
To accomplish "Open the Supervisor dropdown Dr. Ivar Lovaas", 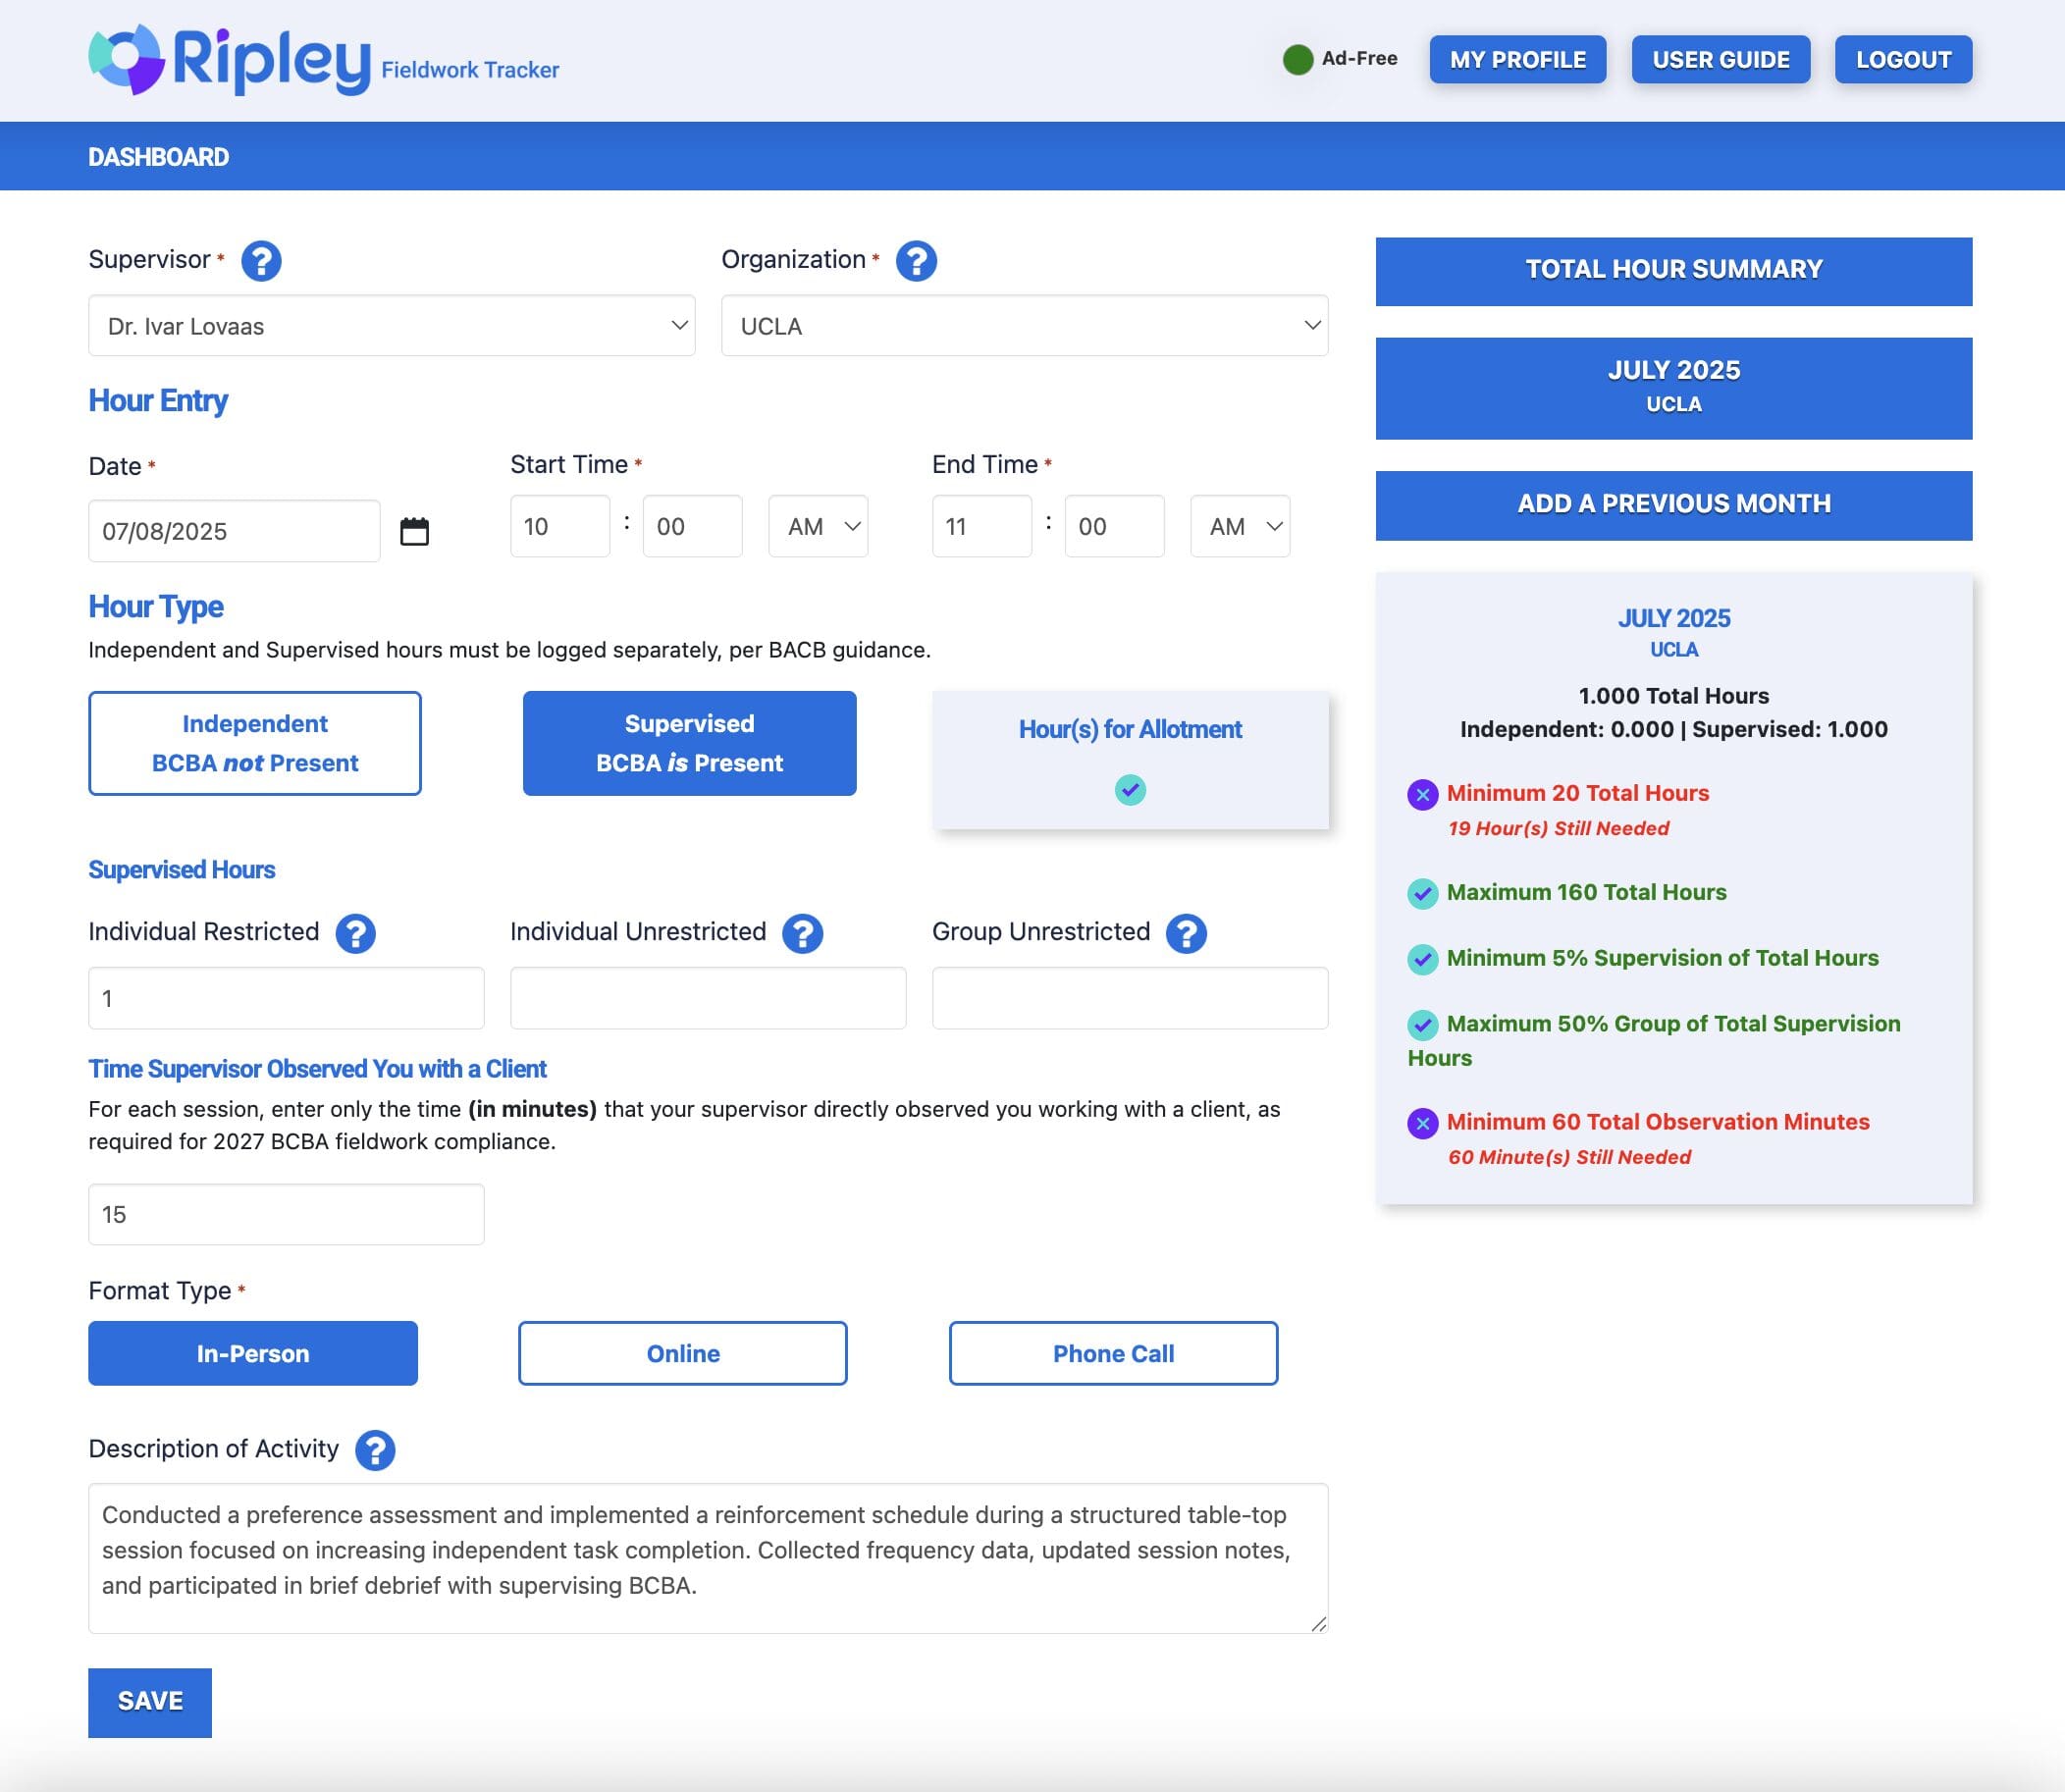I will (x=392, y=325).
